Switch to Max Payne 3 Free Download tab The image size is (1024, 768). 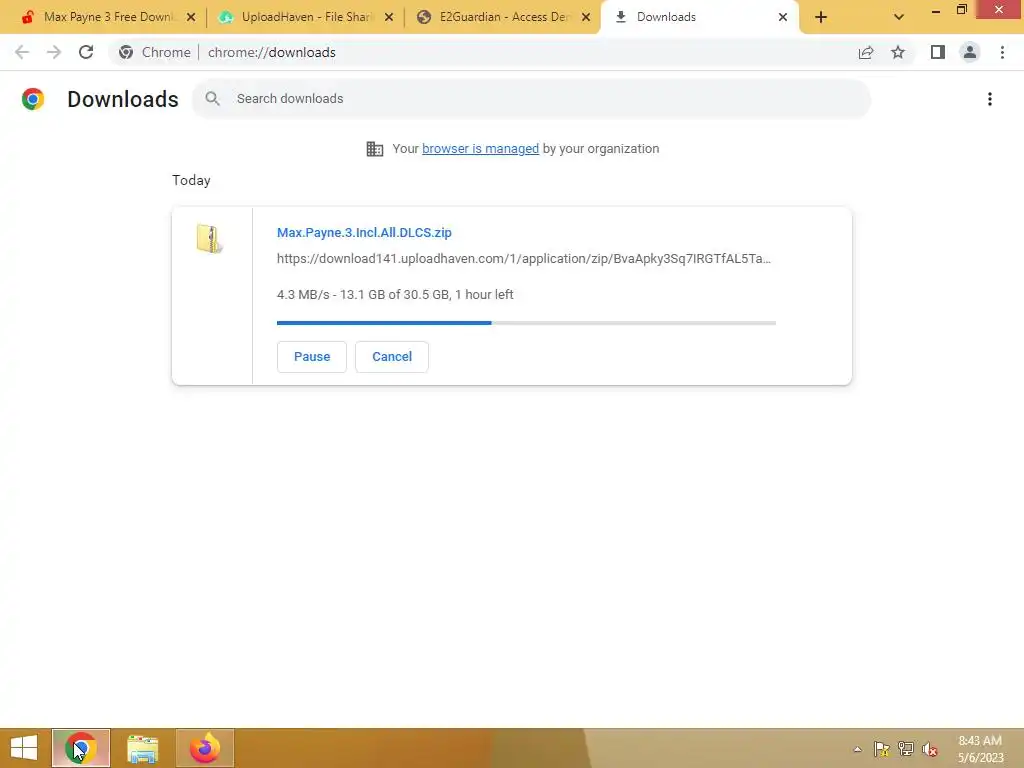pos(108,17)
